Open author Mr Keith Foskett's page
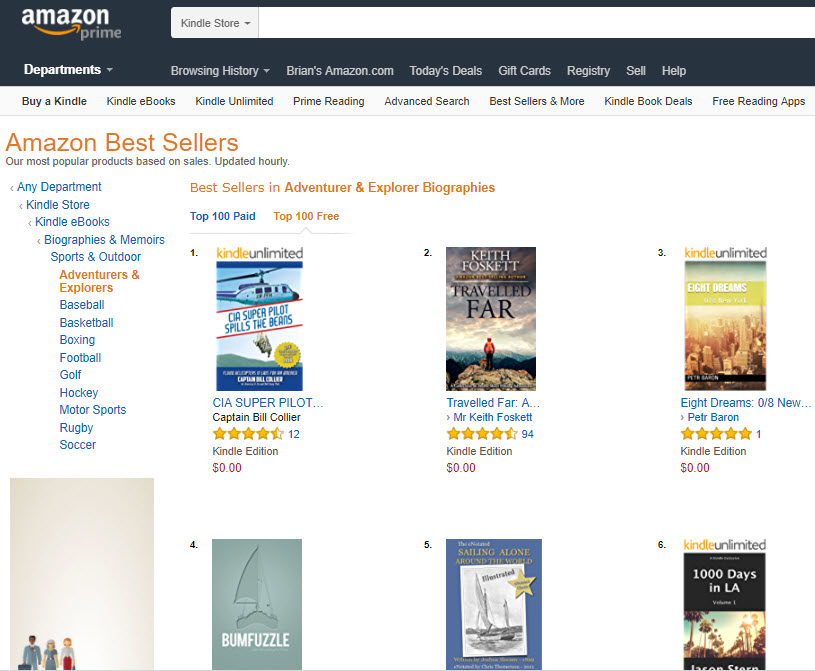This screenshot has height=671, width=815. [493, 417]
